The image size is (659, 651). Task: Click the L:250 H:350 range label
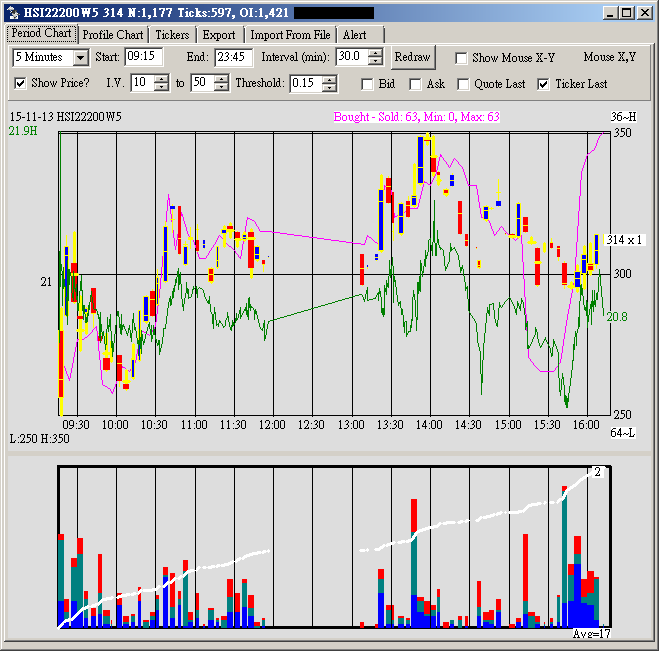pyautogui.click(x=40, y=439)
